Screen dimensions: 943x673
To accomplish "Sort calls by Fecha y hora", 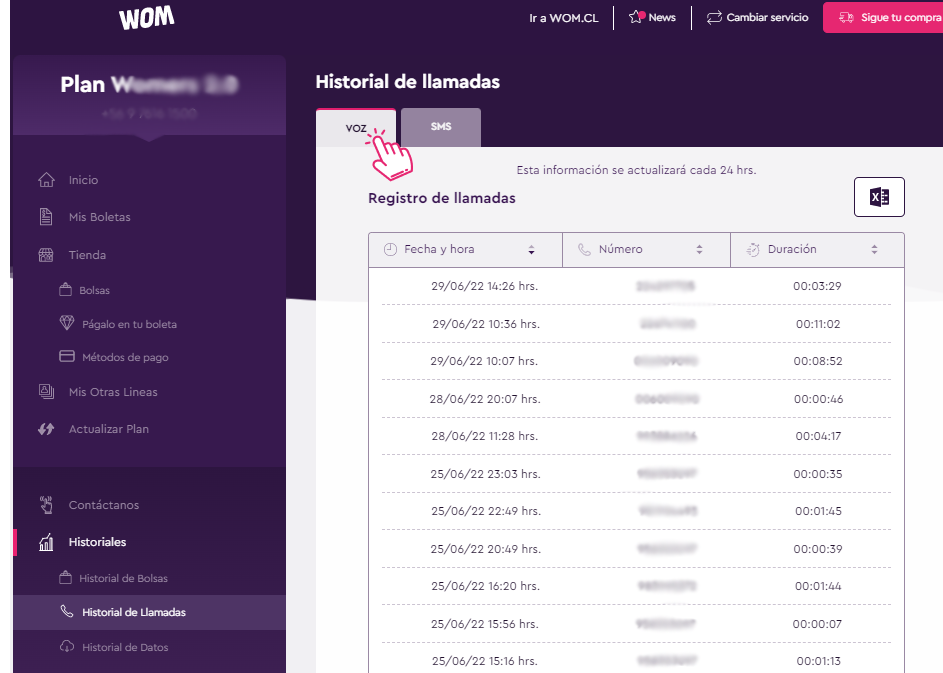I will (531, 250).
